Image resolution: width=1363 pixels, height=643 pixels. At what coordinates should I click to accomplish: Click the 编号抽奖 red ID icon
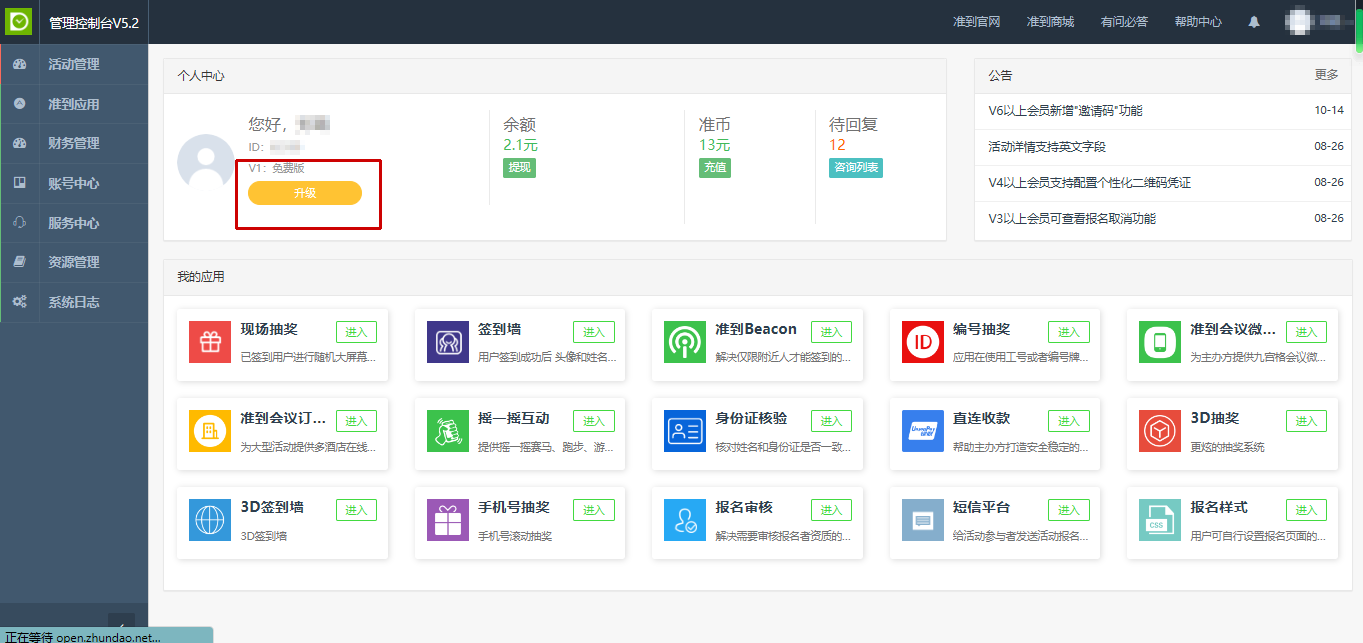tap(922, 342)
